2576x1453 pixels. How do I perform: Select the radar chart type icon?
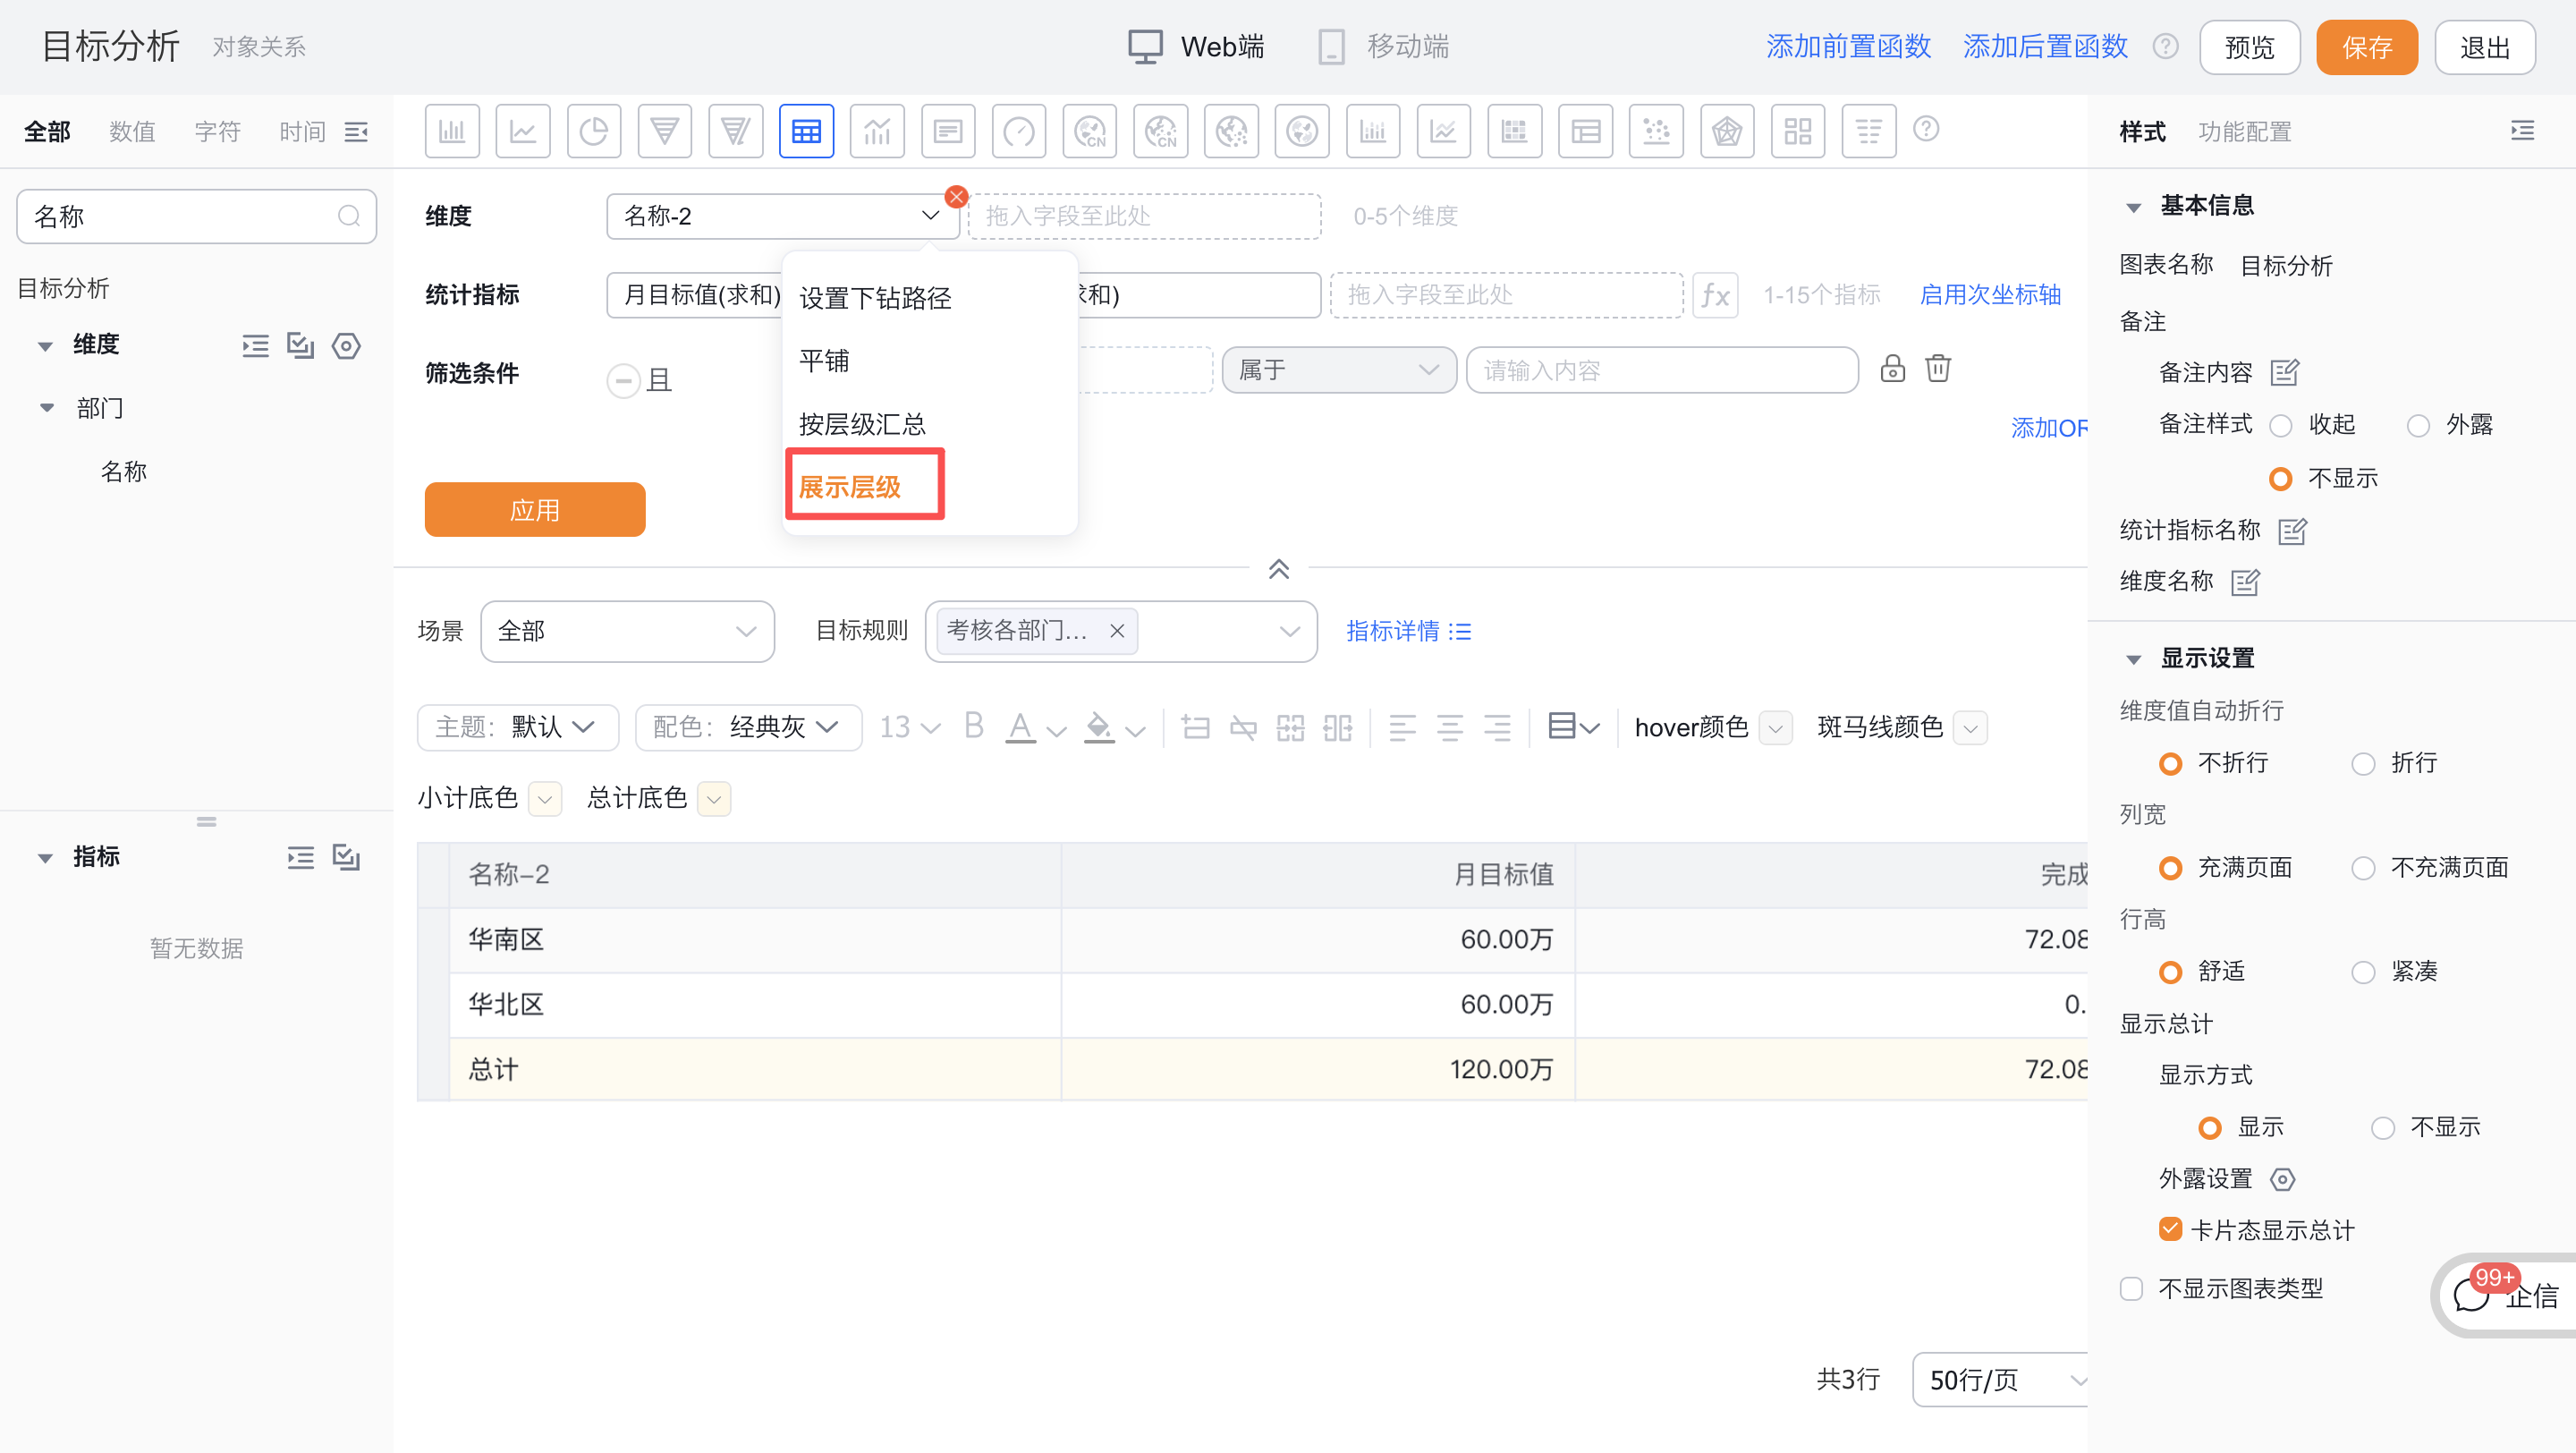tap(1727, 130)
